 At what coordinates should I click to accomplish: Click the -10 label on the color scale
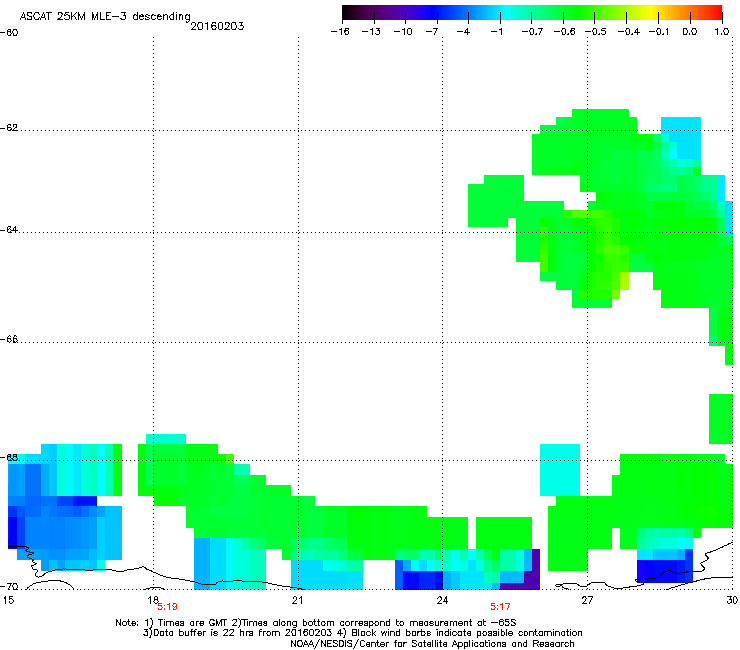403,32
